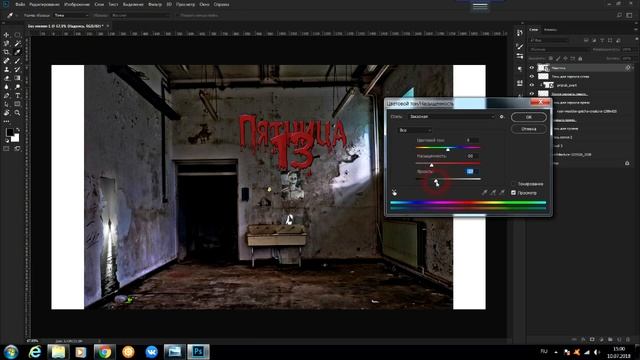This screenshot has width=640, height=360.
Task: Select the Pen tool
Action: [7, 96]
